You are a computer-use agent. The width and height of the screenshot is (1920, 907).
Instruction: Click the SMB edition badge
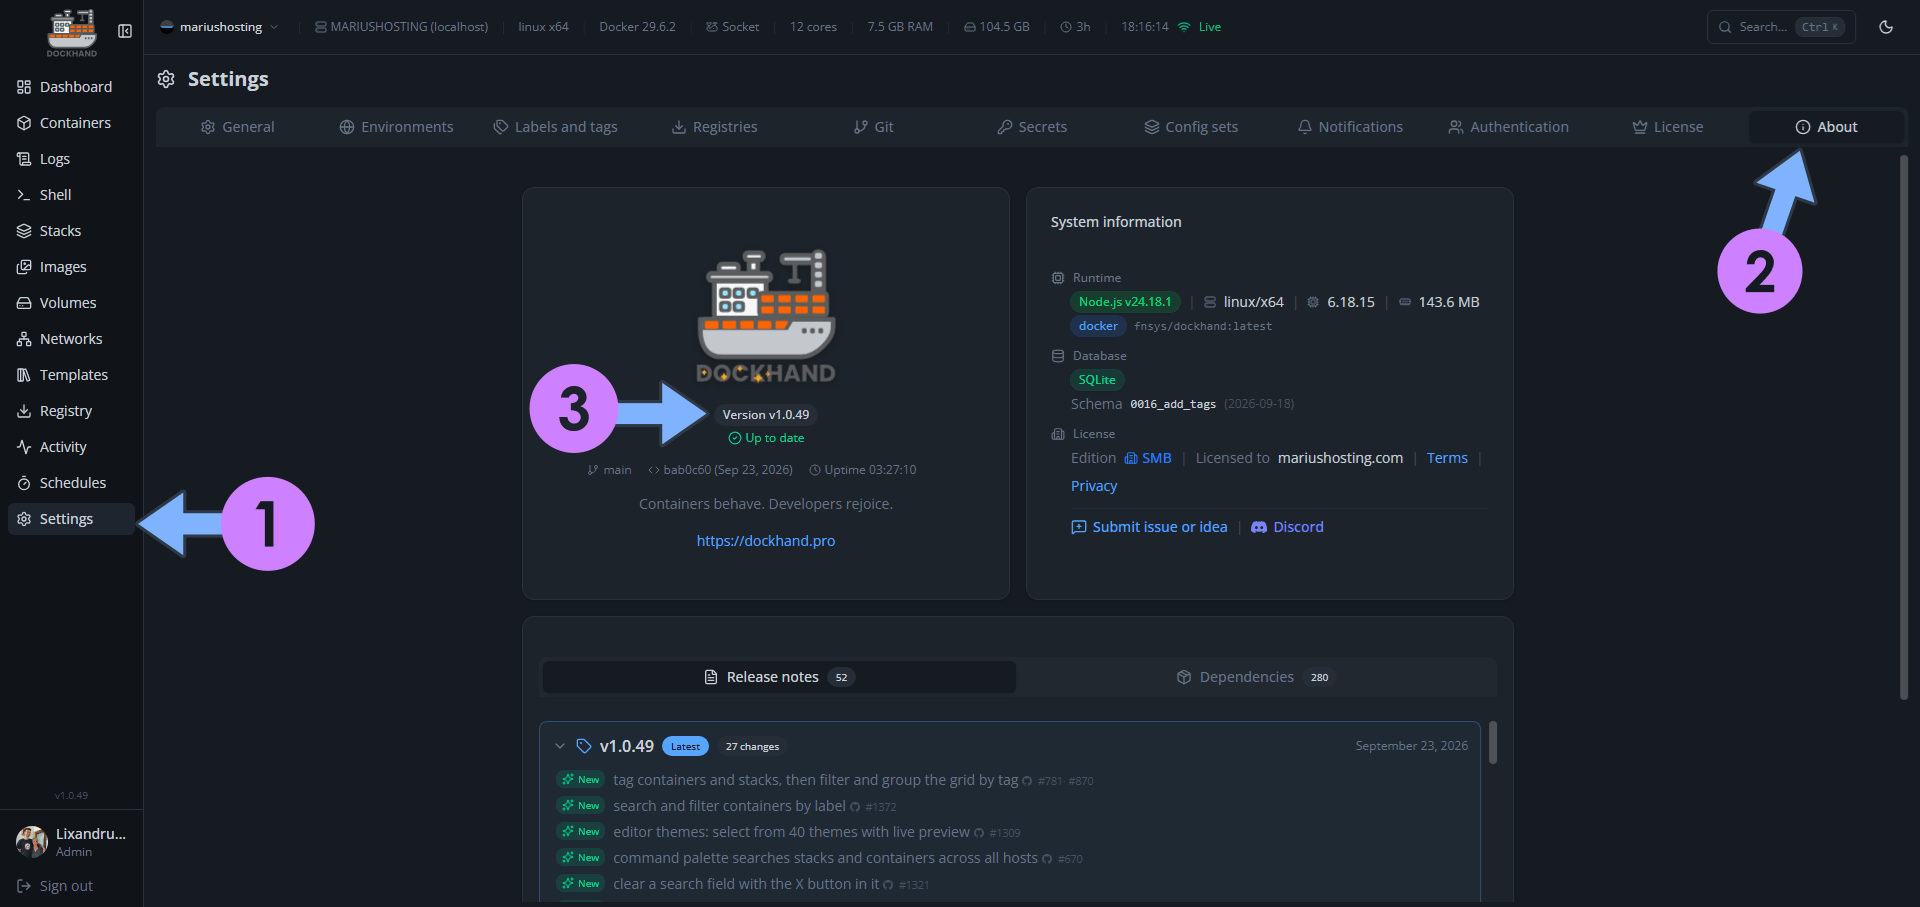1148,458
